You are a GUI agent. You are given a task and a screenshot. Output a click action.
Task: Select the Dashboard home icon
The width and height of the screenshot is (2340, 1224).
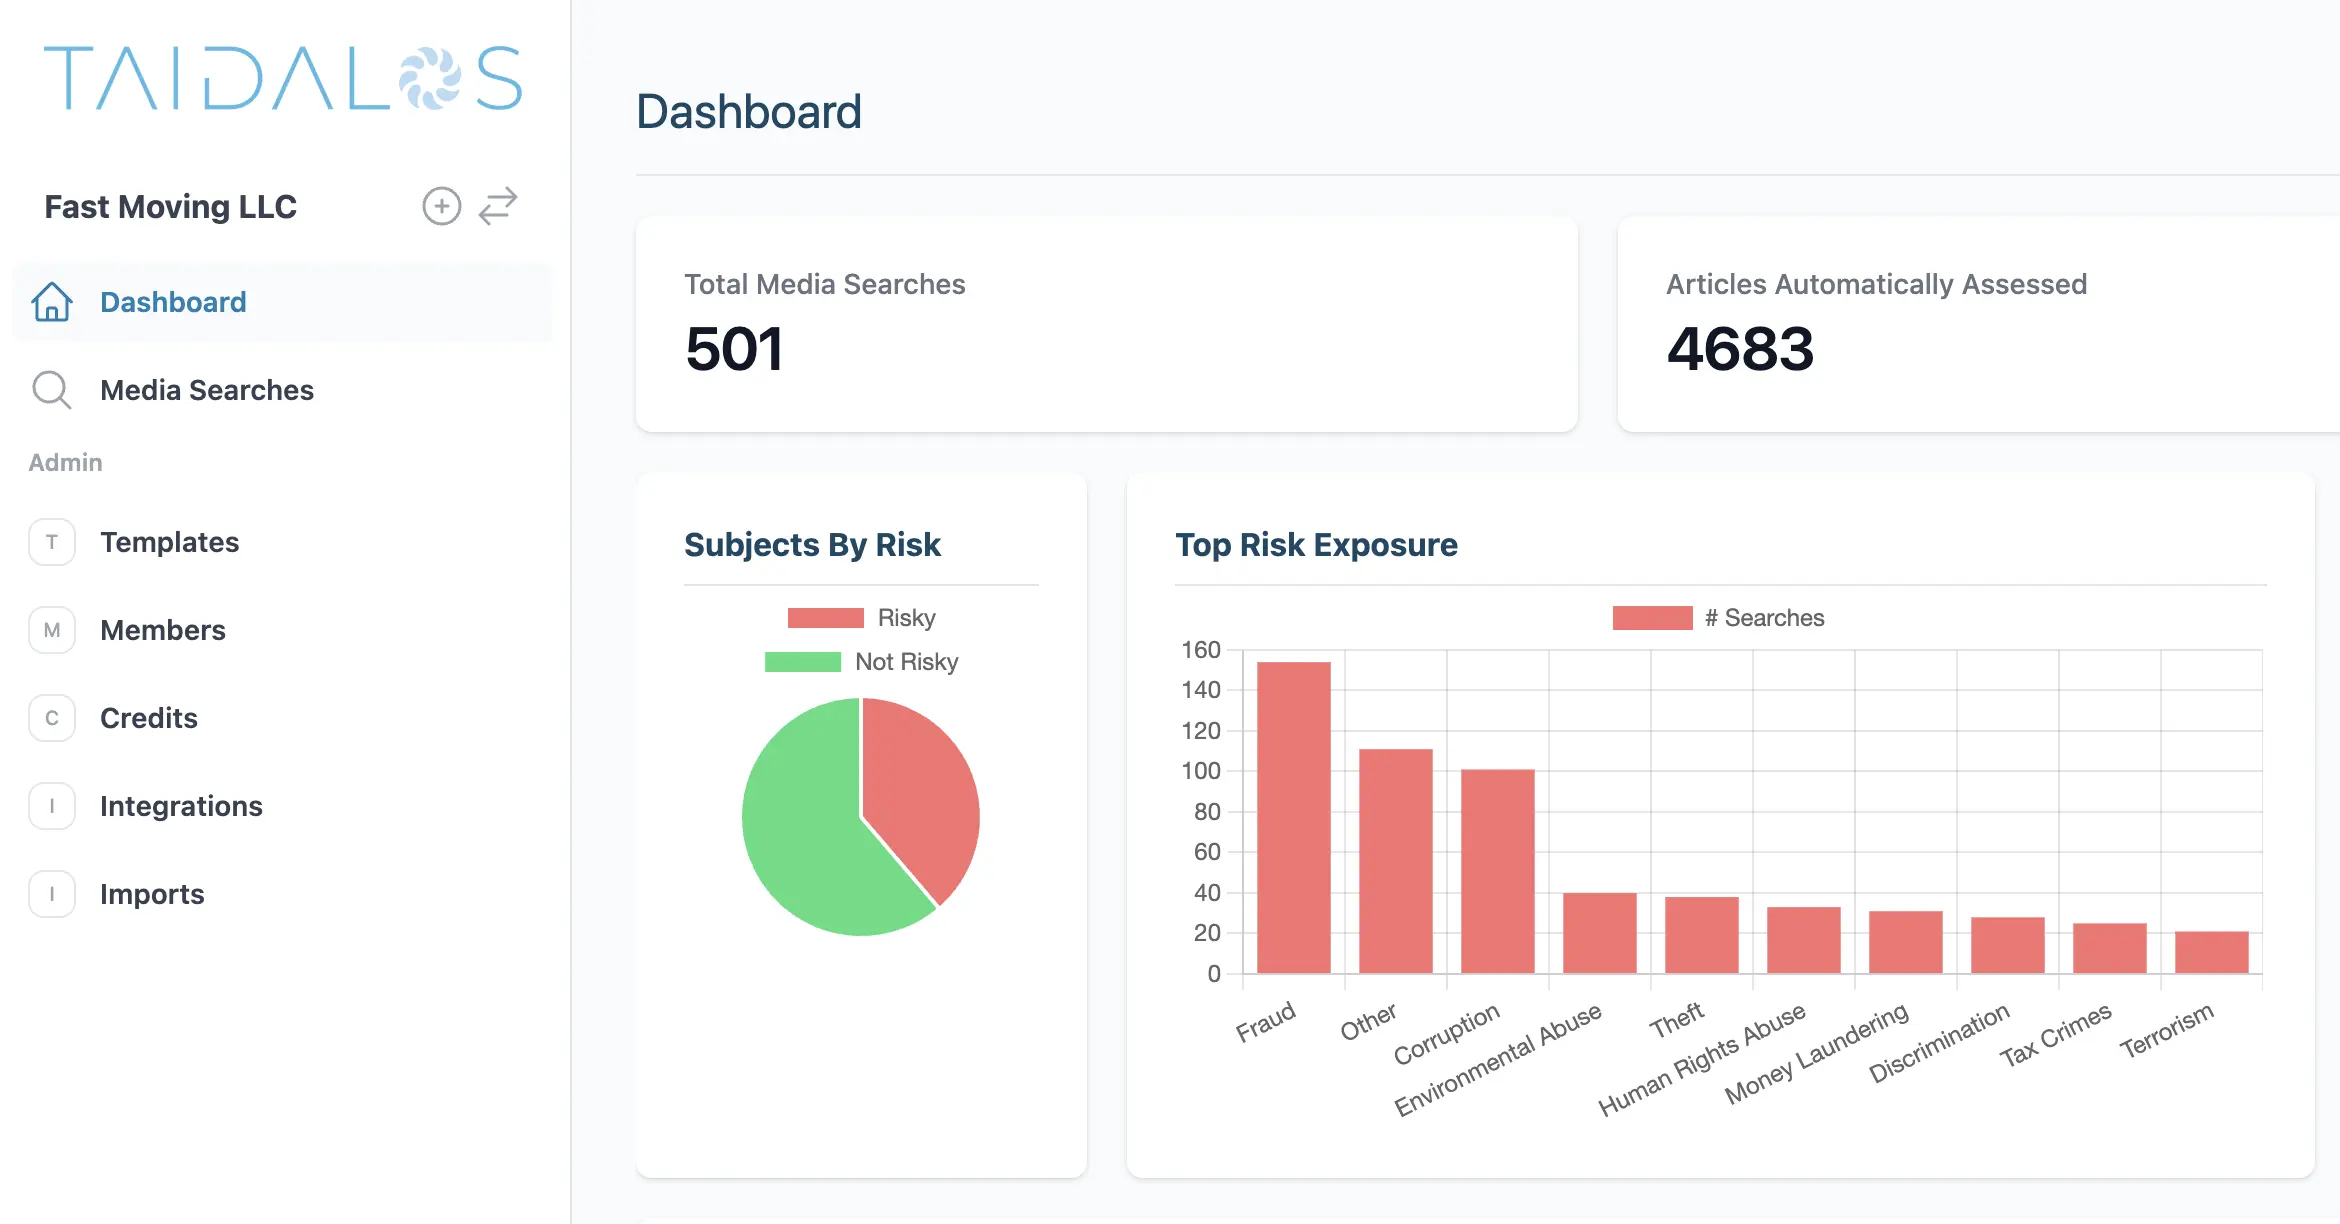tap(51, 302)
